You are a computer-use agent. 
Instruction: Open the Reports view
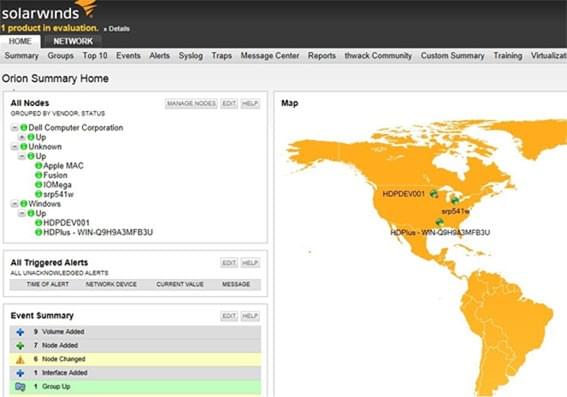(322, 56)
